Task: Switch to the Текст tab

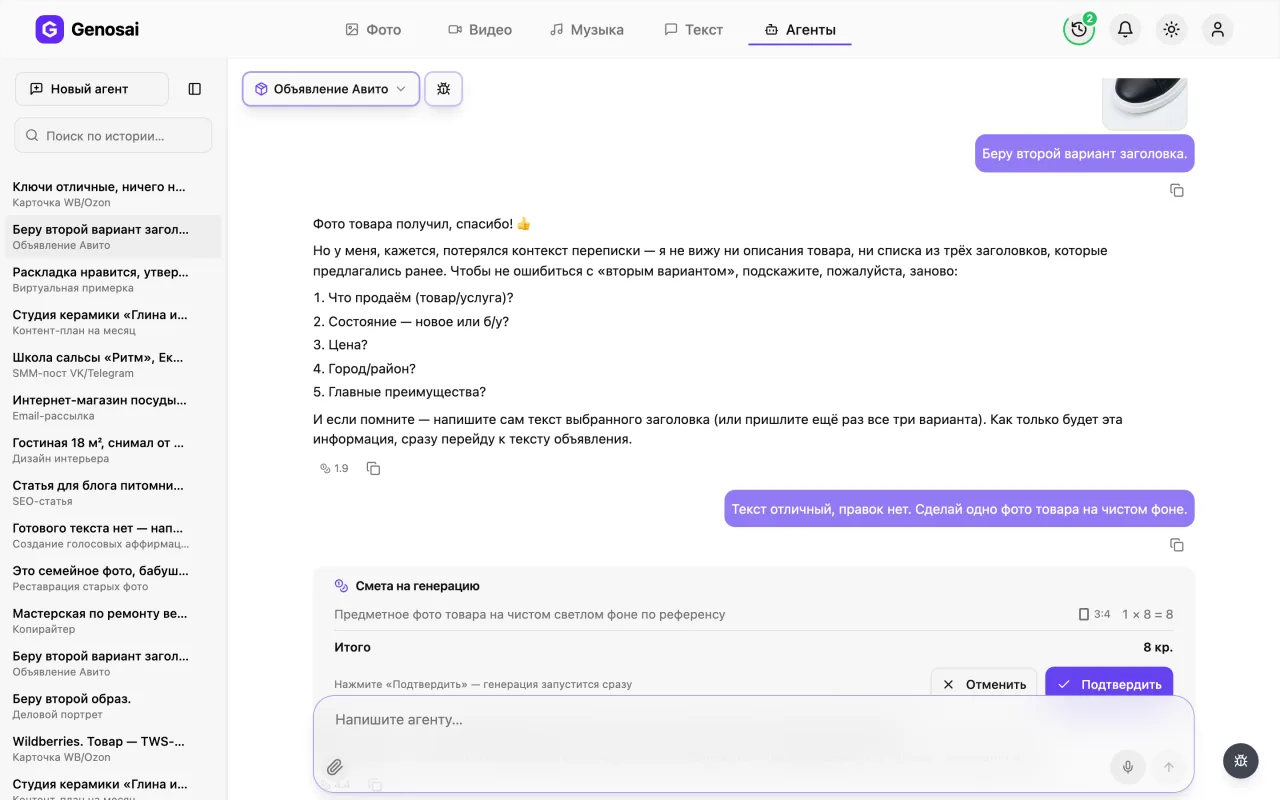Action: [x=693, y=30]
